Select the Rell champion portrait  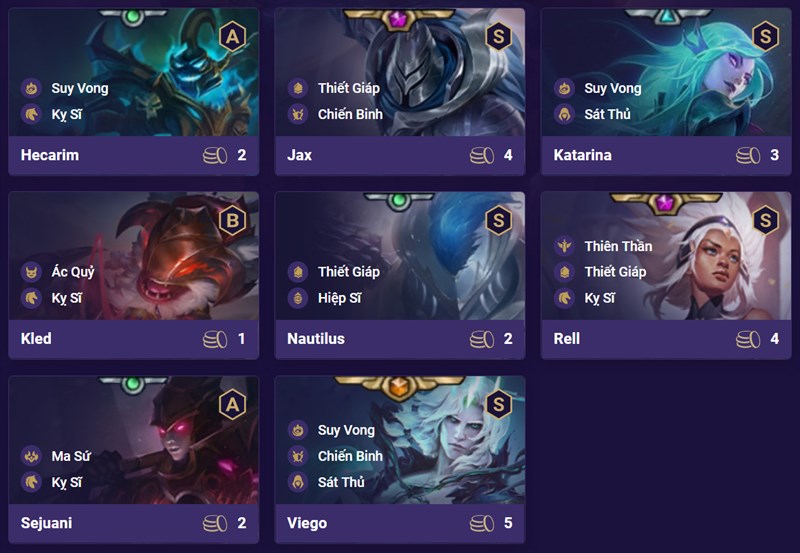[666, 256]
